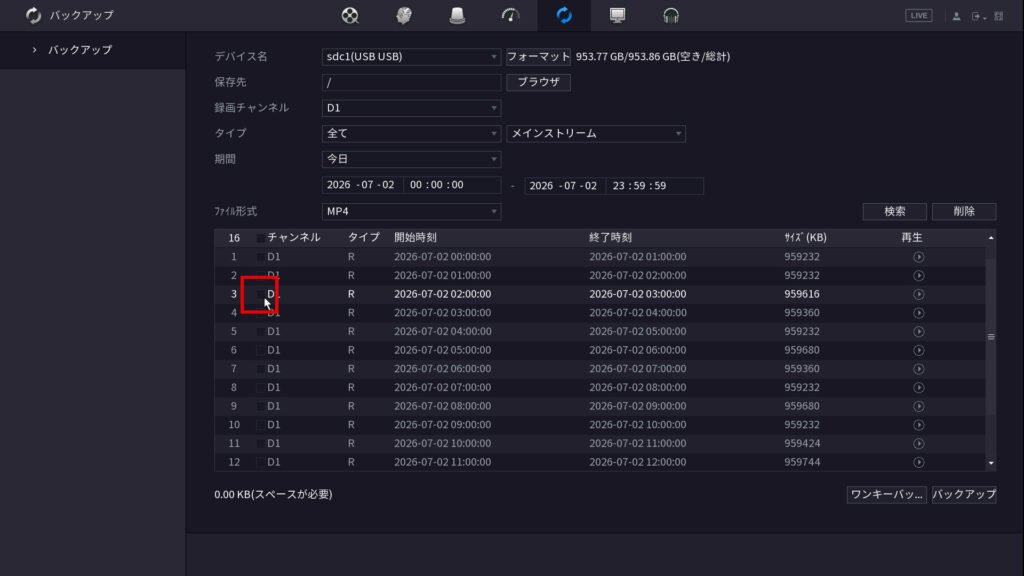This screenshot has height=576, width=1024.
Task: Check the box for row 12
Action: coord(260,462)
